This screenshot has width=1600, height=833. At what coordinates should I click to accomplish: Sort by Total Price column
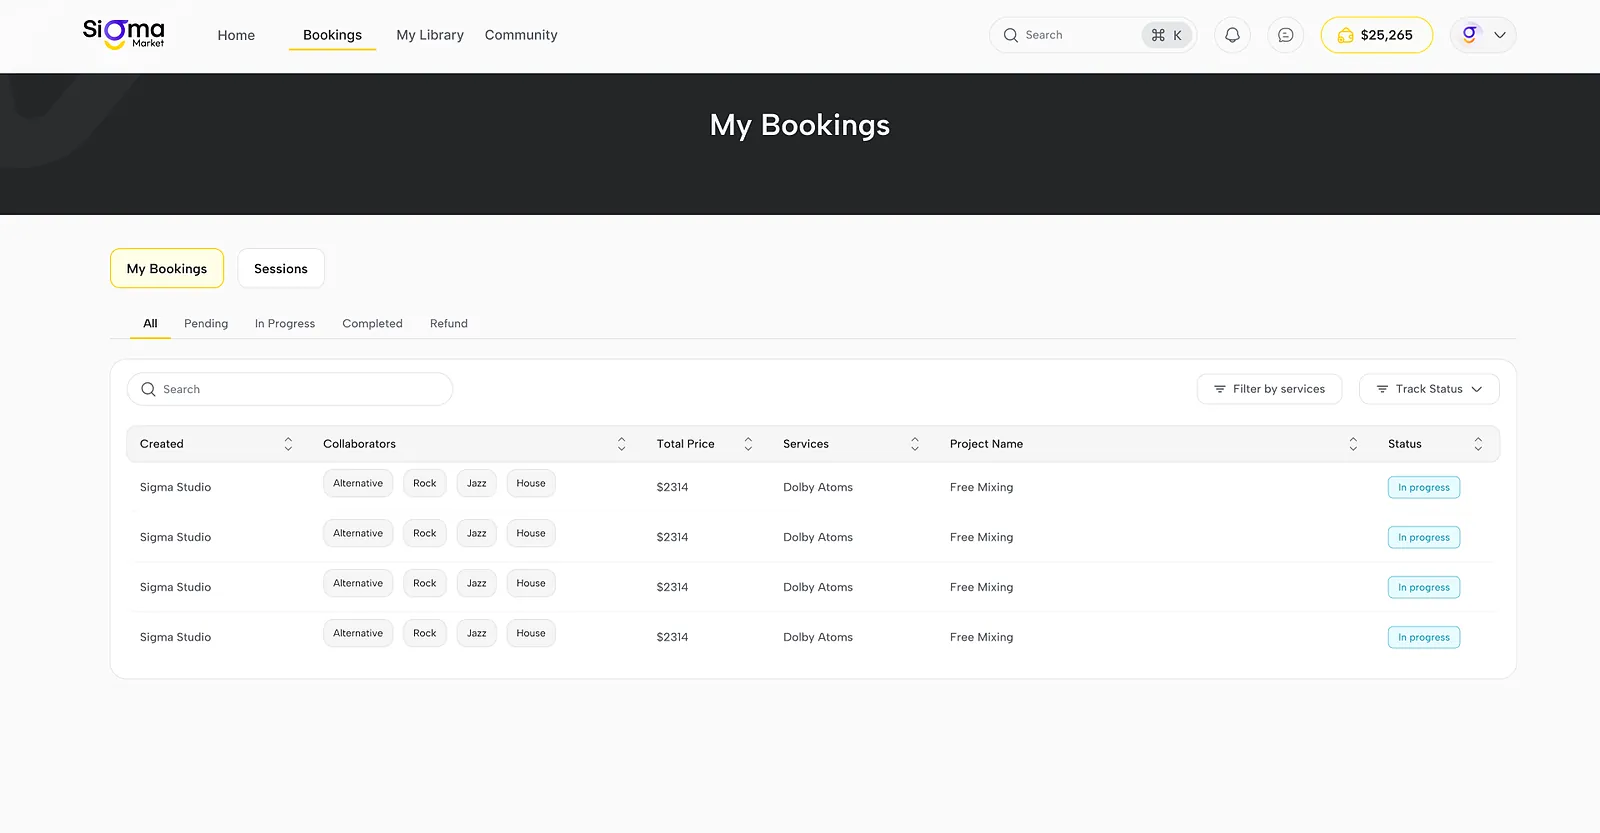click(748, 444)
